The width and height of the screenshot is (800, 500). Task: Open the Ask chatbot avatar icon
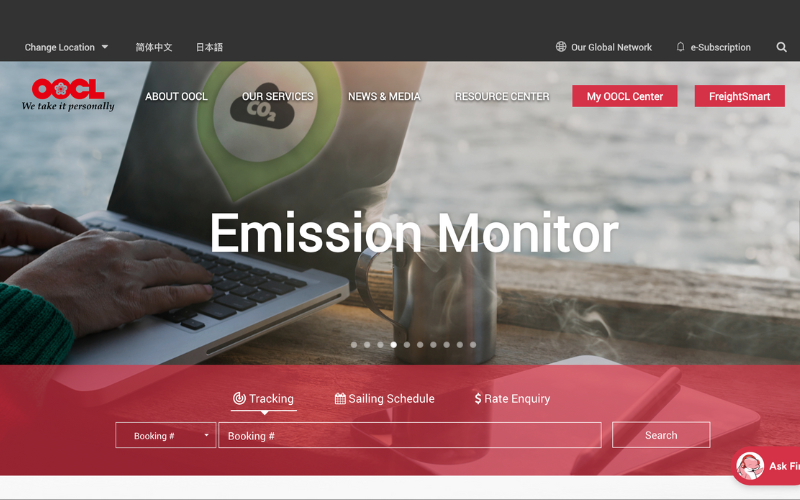coord(749,465)
